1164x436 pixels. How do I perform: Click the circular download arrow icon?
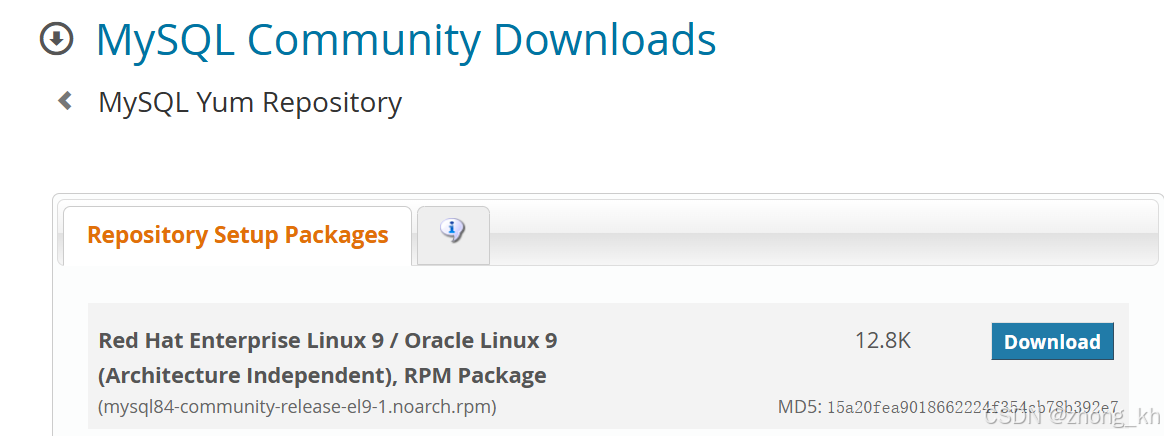point(56,39)
